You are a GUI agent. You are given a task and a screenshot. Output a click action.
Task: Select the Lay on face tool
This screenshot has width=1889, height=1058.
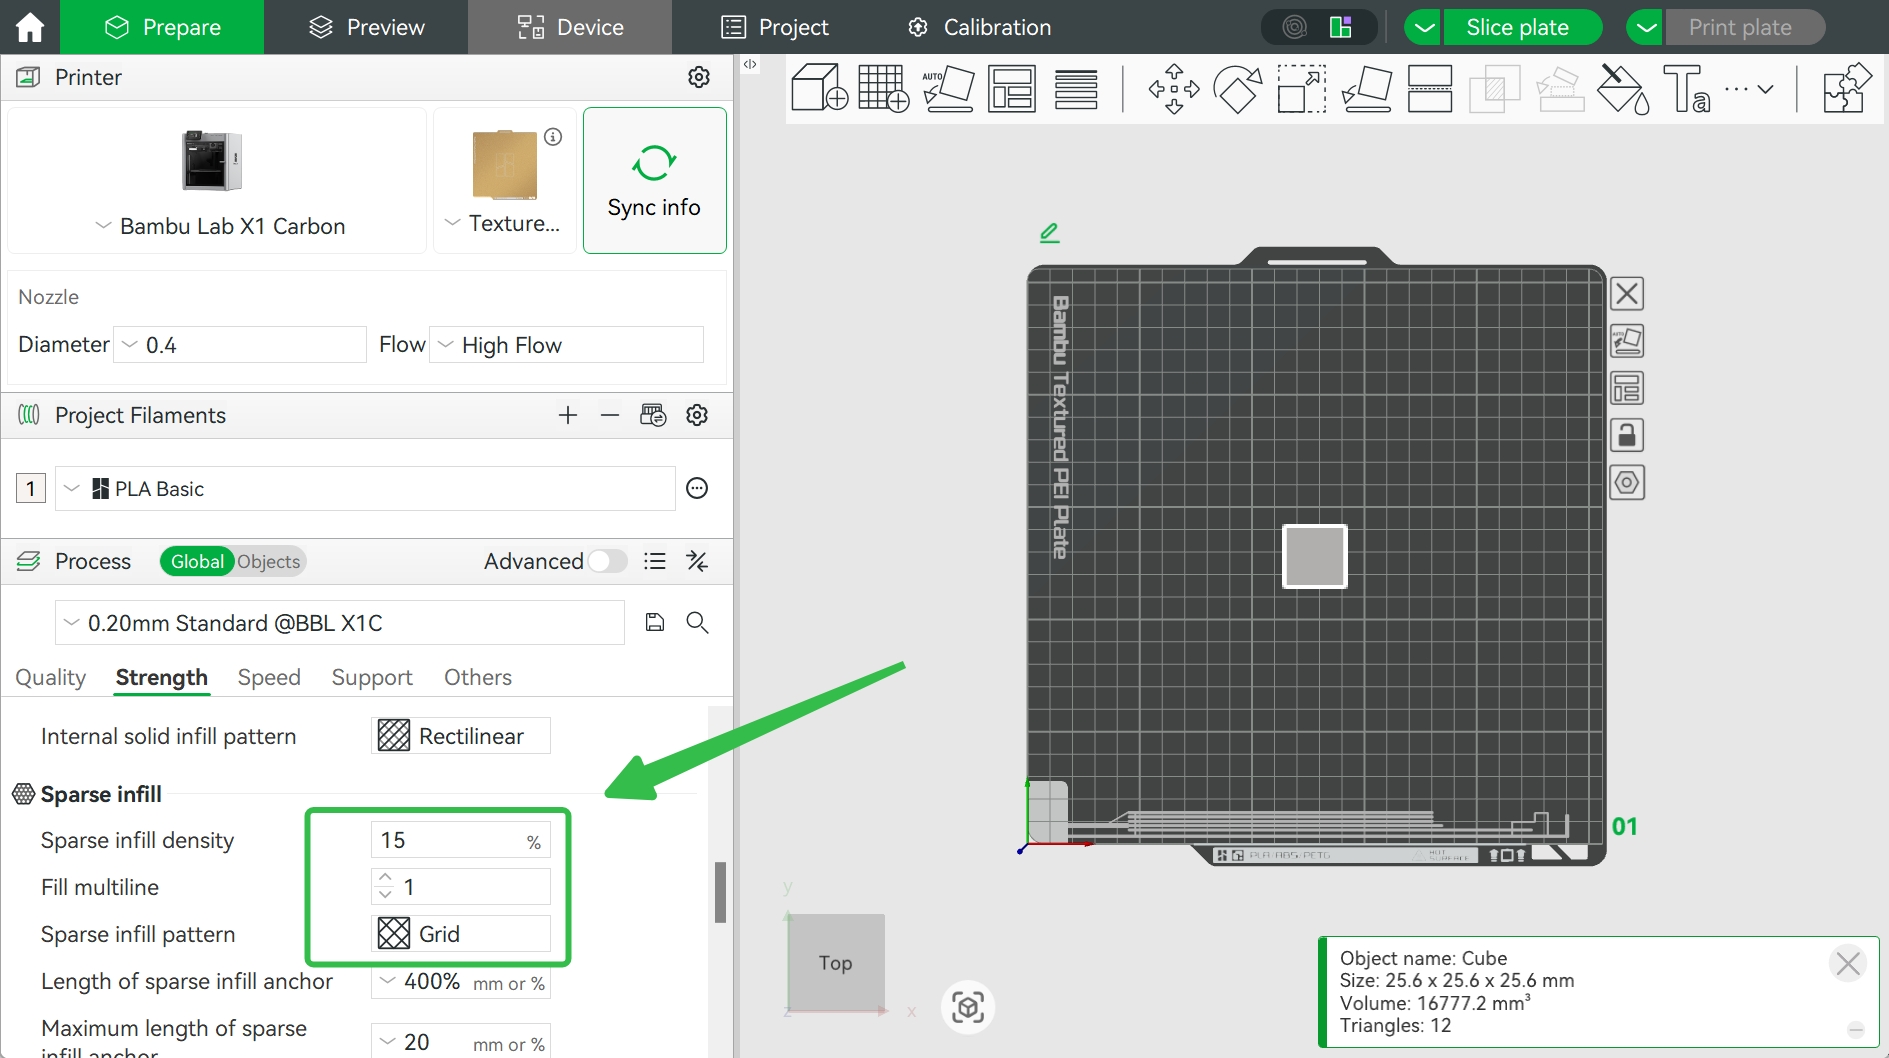pyautogui.click(x=1366, y=89)
